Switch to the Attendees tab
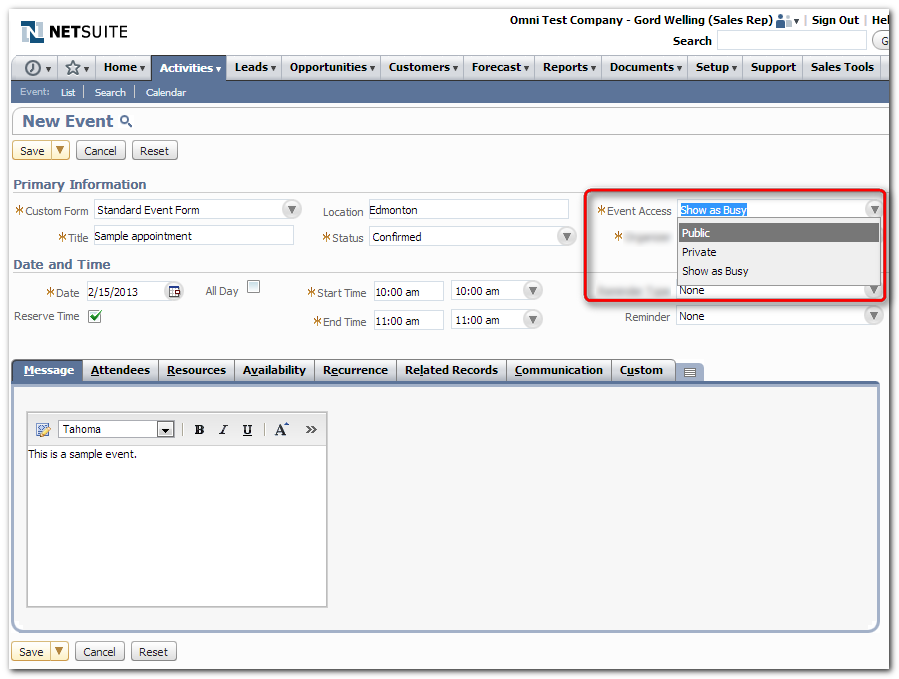The image size is (899, 679). tap(120, 370)
